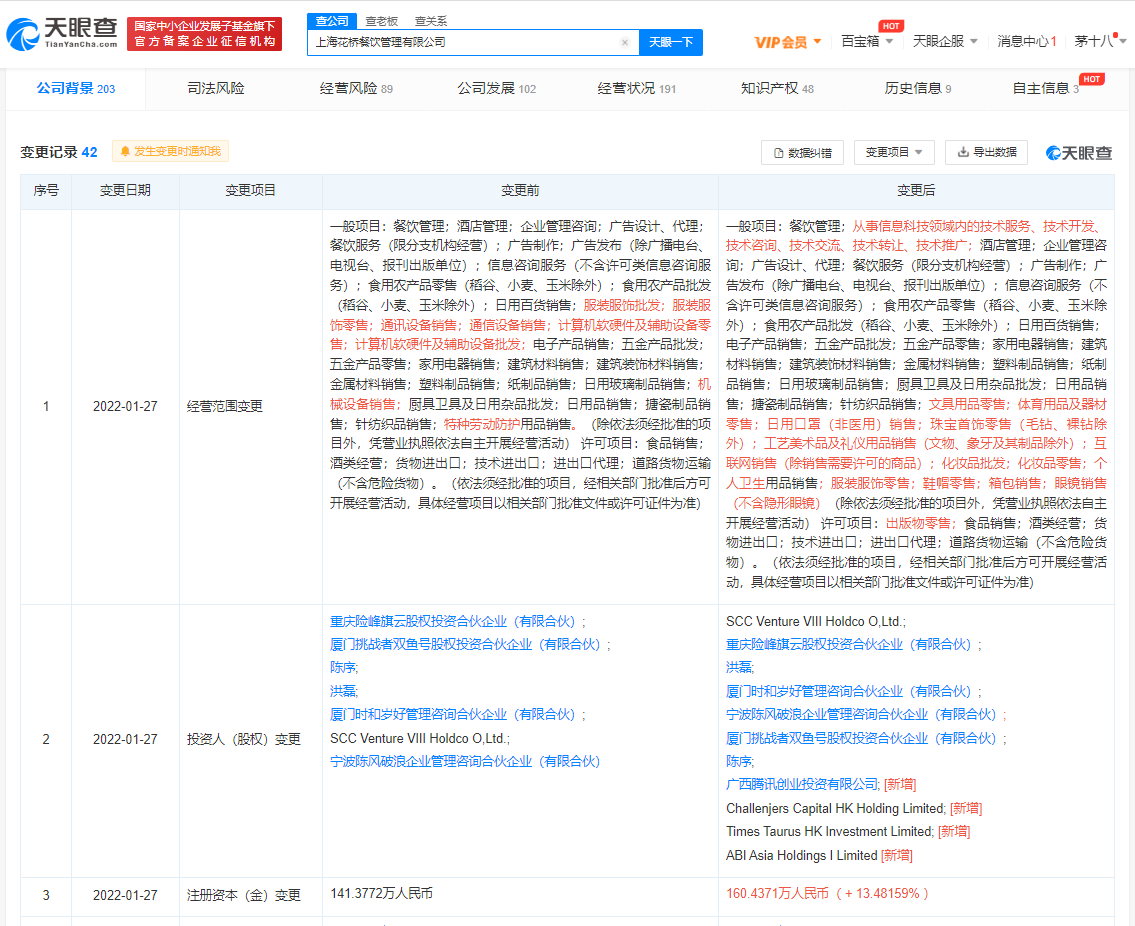Expand the 天眼企服 dropdown menu

945,42
